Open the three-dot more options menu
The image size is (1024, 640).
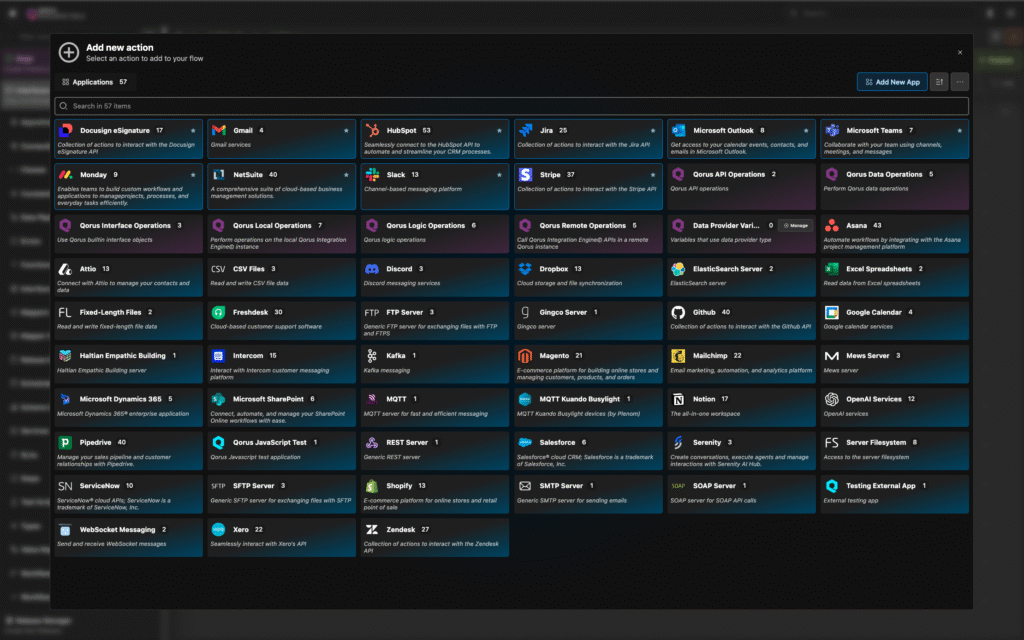(x=960, y=82)
